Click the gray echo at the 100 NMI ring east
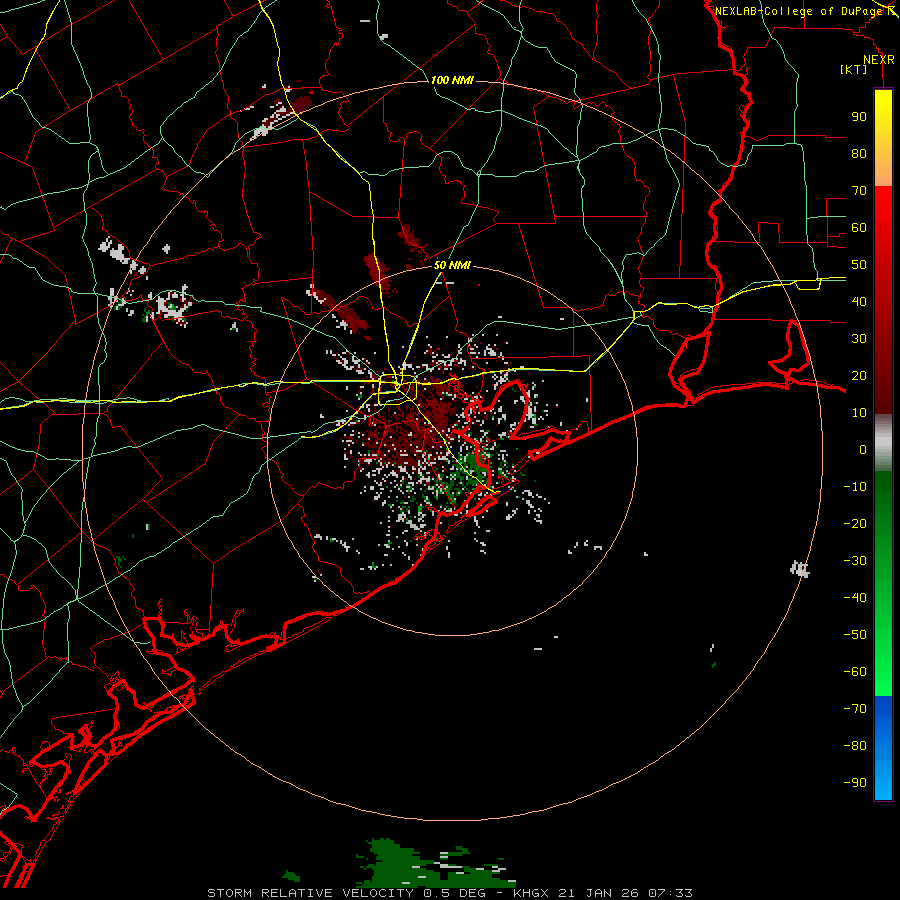The image size is (900, 900). [800, 569]
